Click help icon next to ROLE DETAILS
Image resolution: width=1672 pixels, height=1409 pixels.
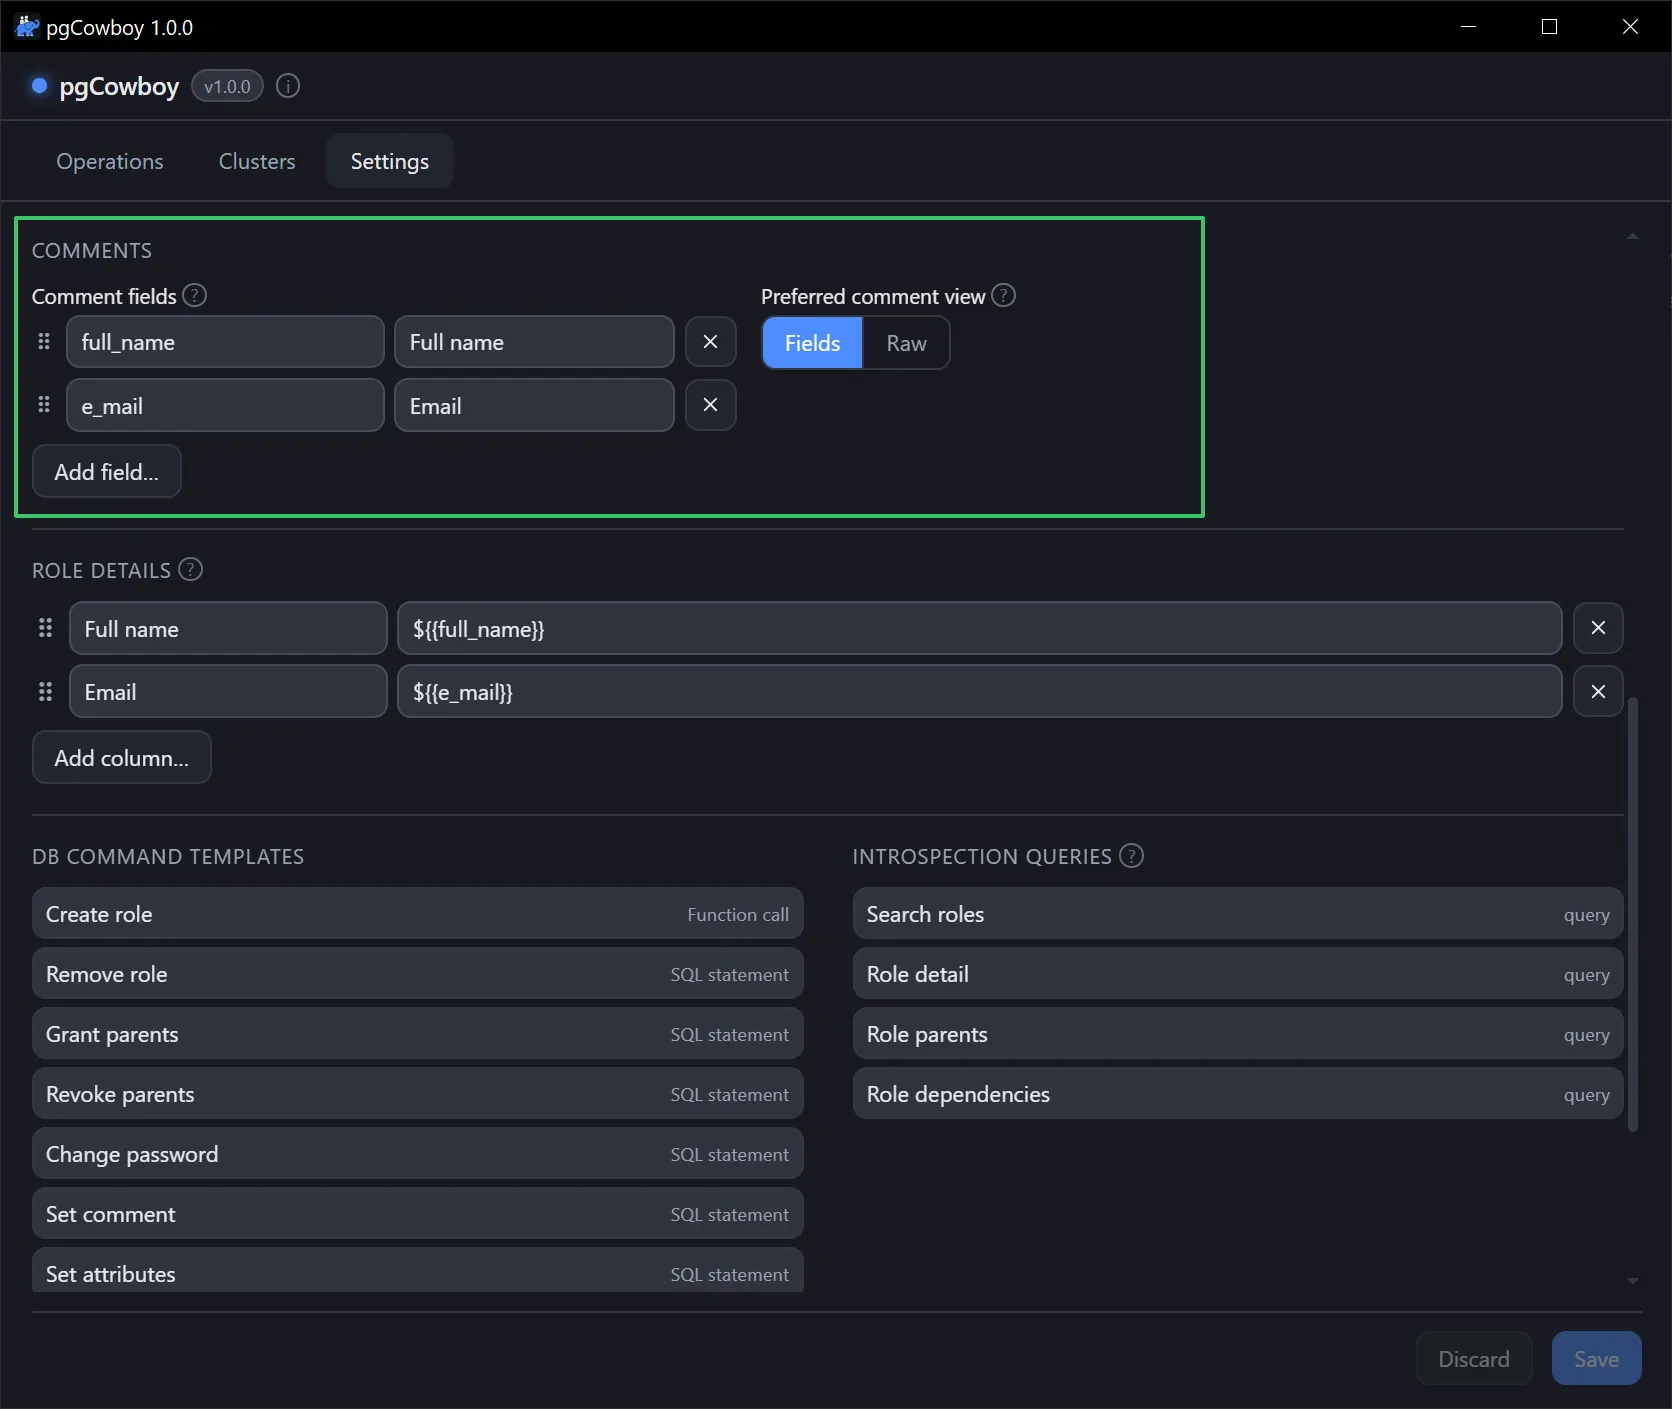pyautogui.click(x=190, y=569)
